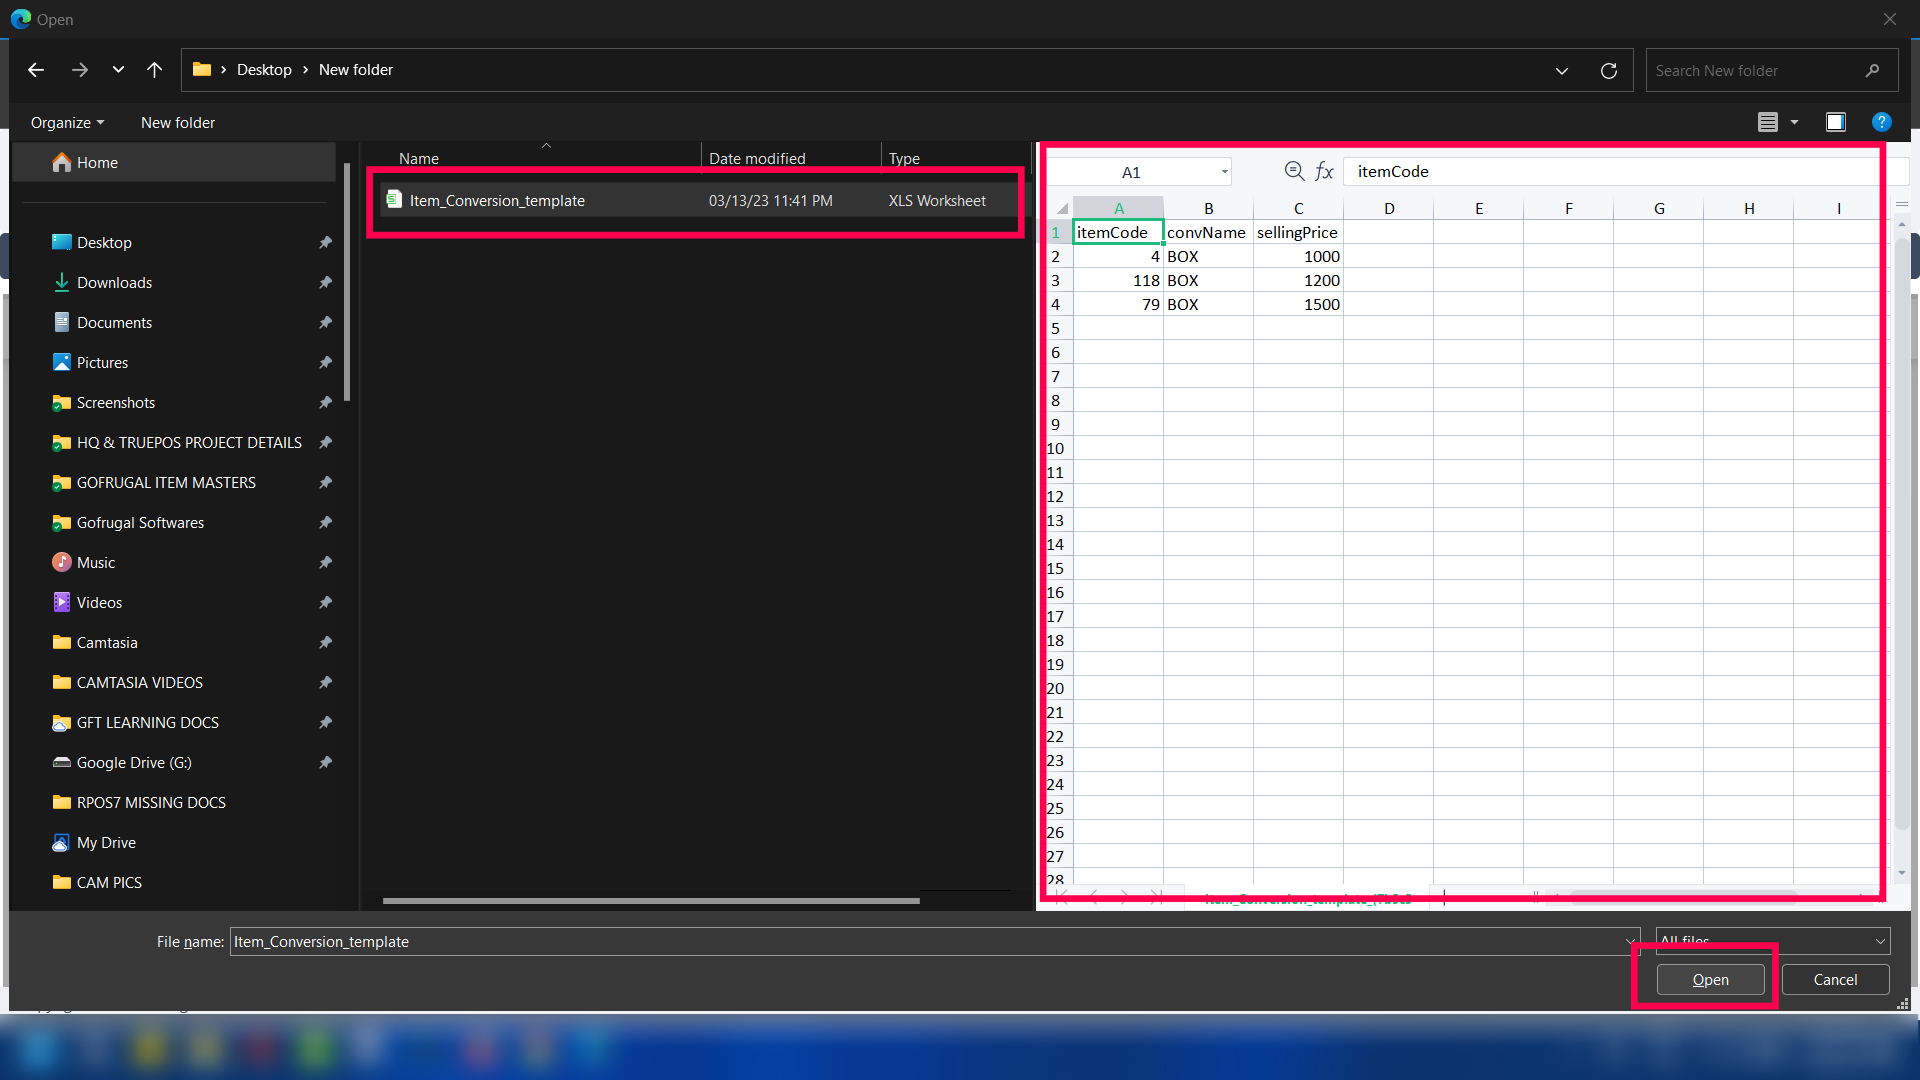Expand the address bar history chevron
1920x1080 pixels.
[1561, 71]
